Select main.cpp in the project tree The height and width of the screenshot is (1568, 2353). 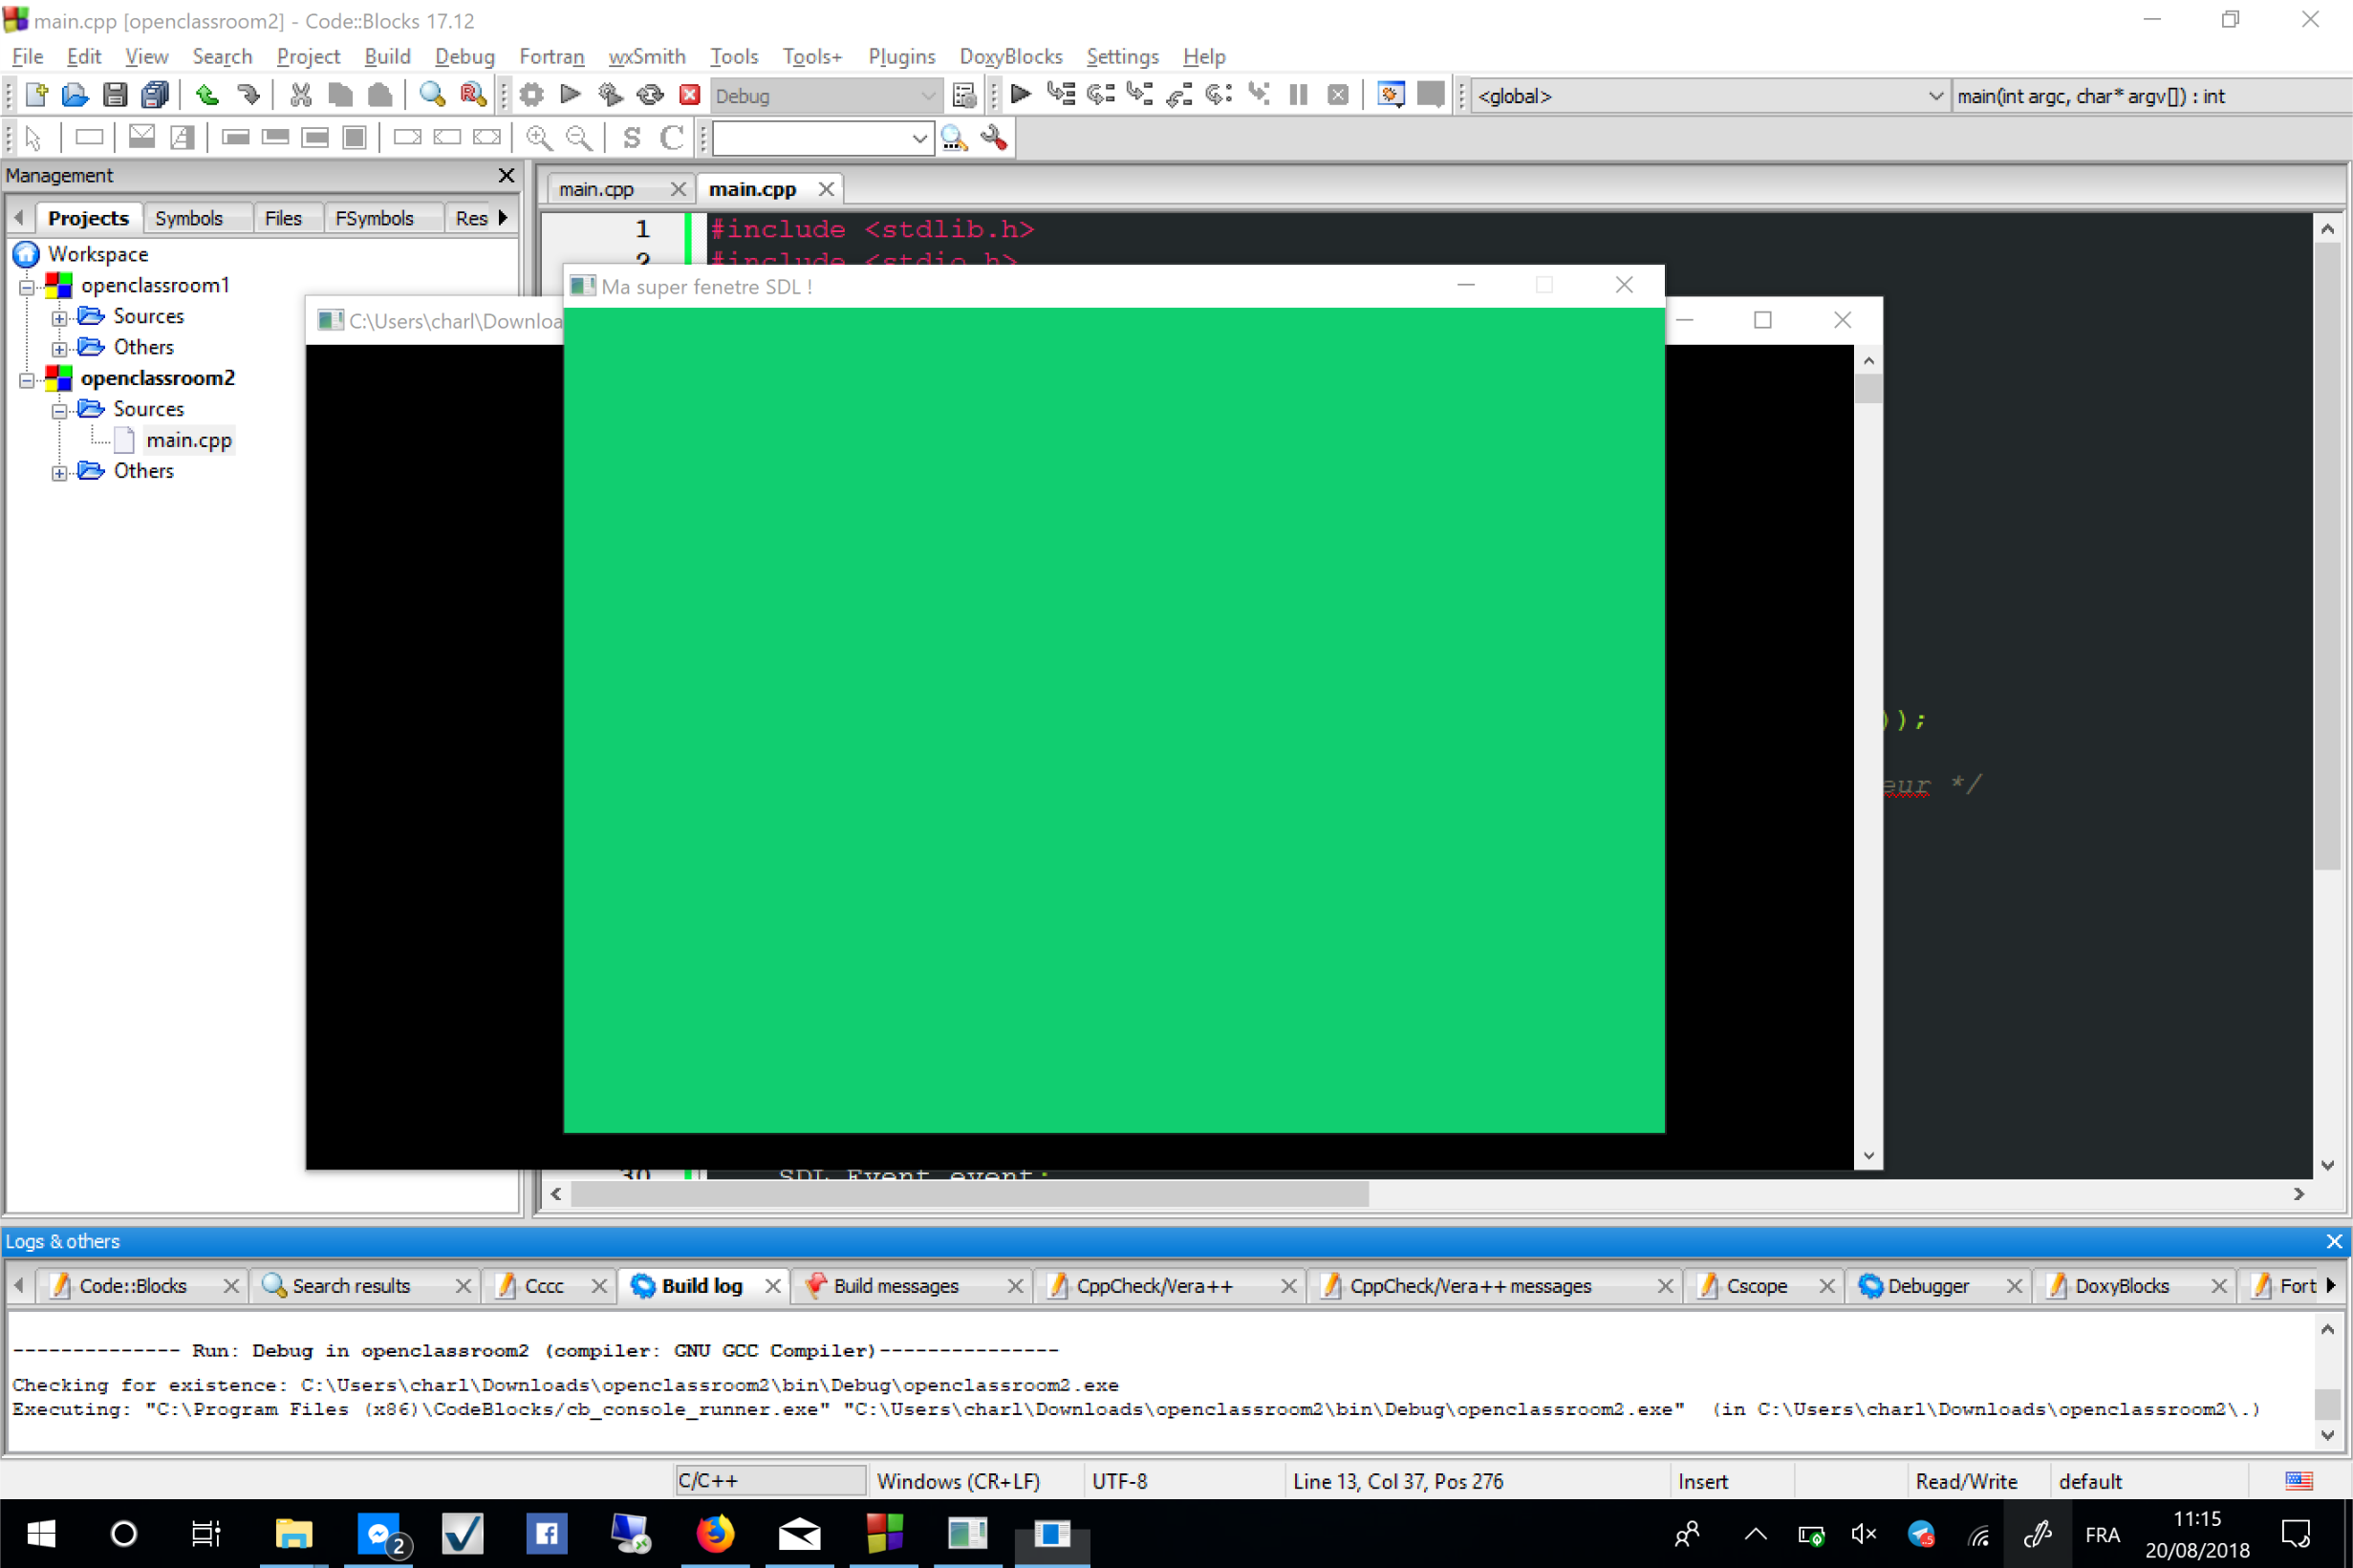pos(189,440)
